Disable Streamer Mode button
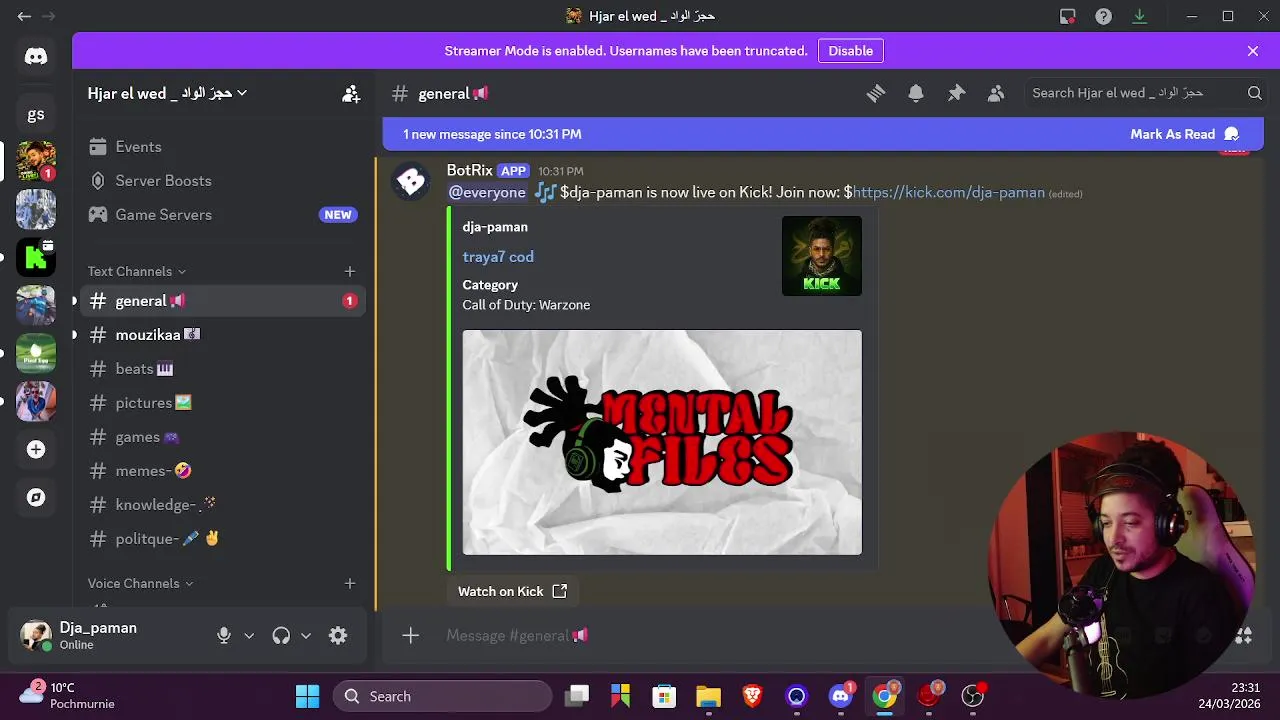Image resolution: width=1280 pixels, height=720 pixels. click(851, 51)
